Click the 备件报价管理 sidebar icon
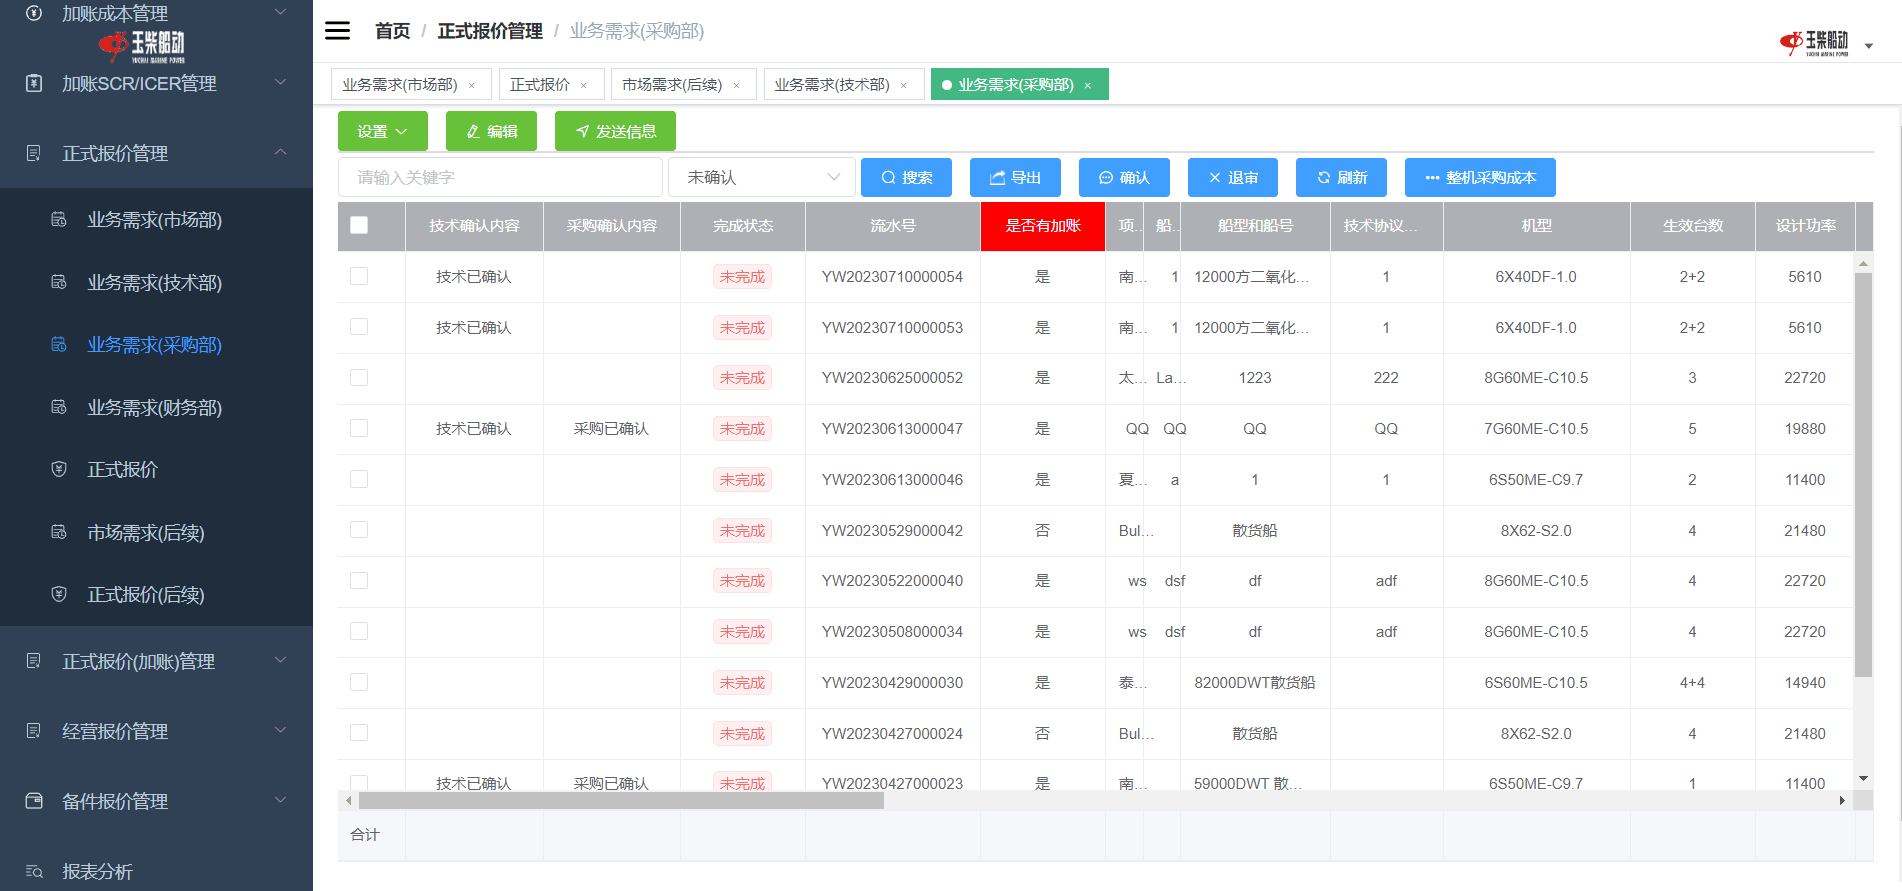The width and height of the screenshot is (1902, 891). (34, 801)
